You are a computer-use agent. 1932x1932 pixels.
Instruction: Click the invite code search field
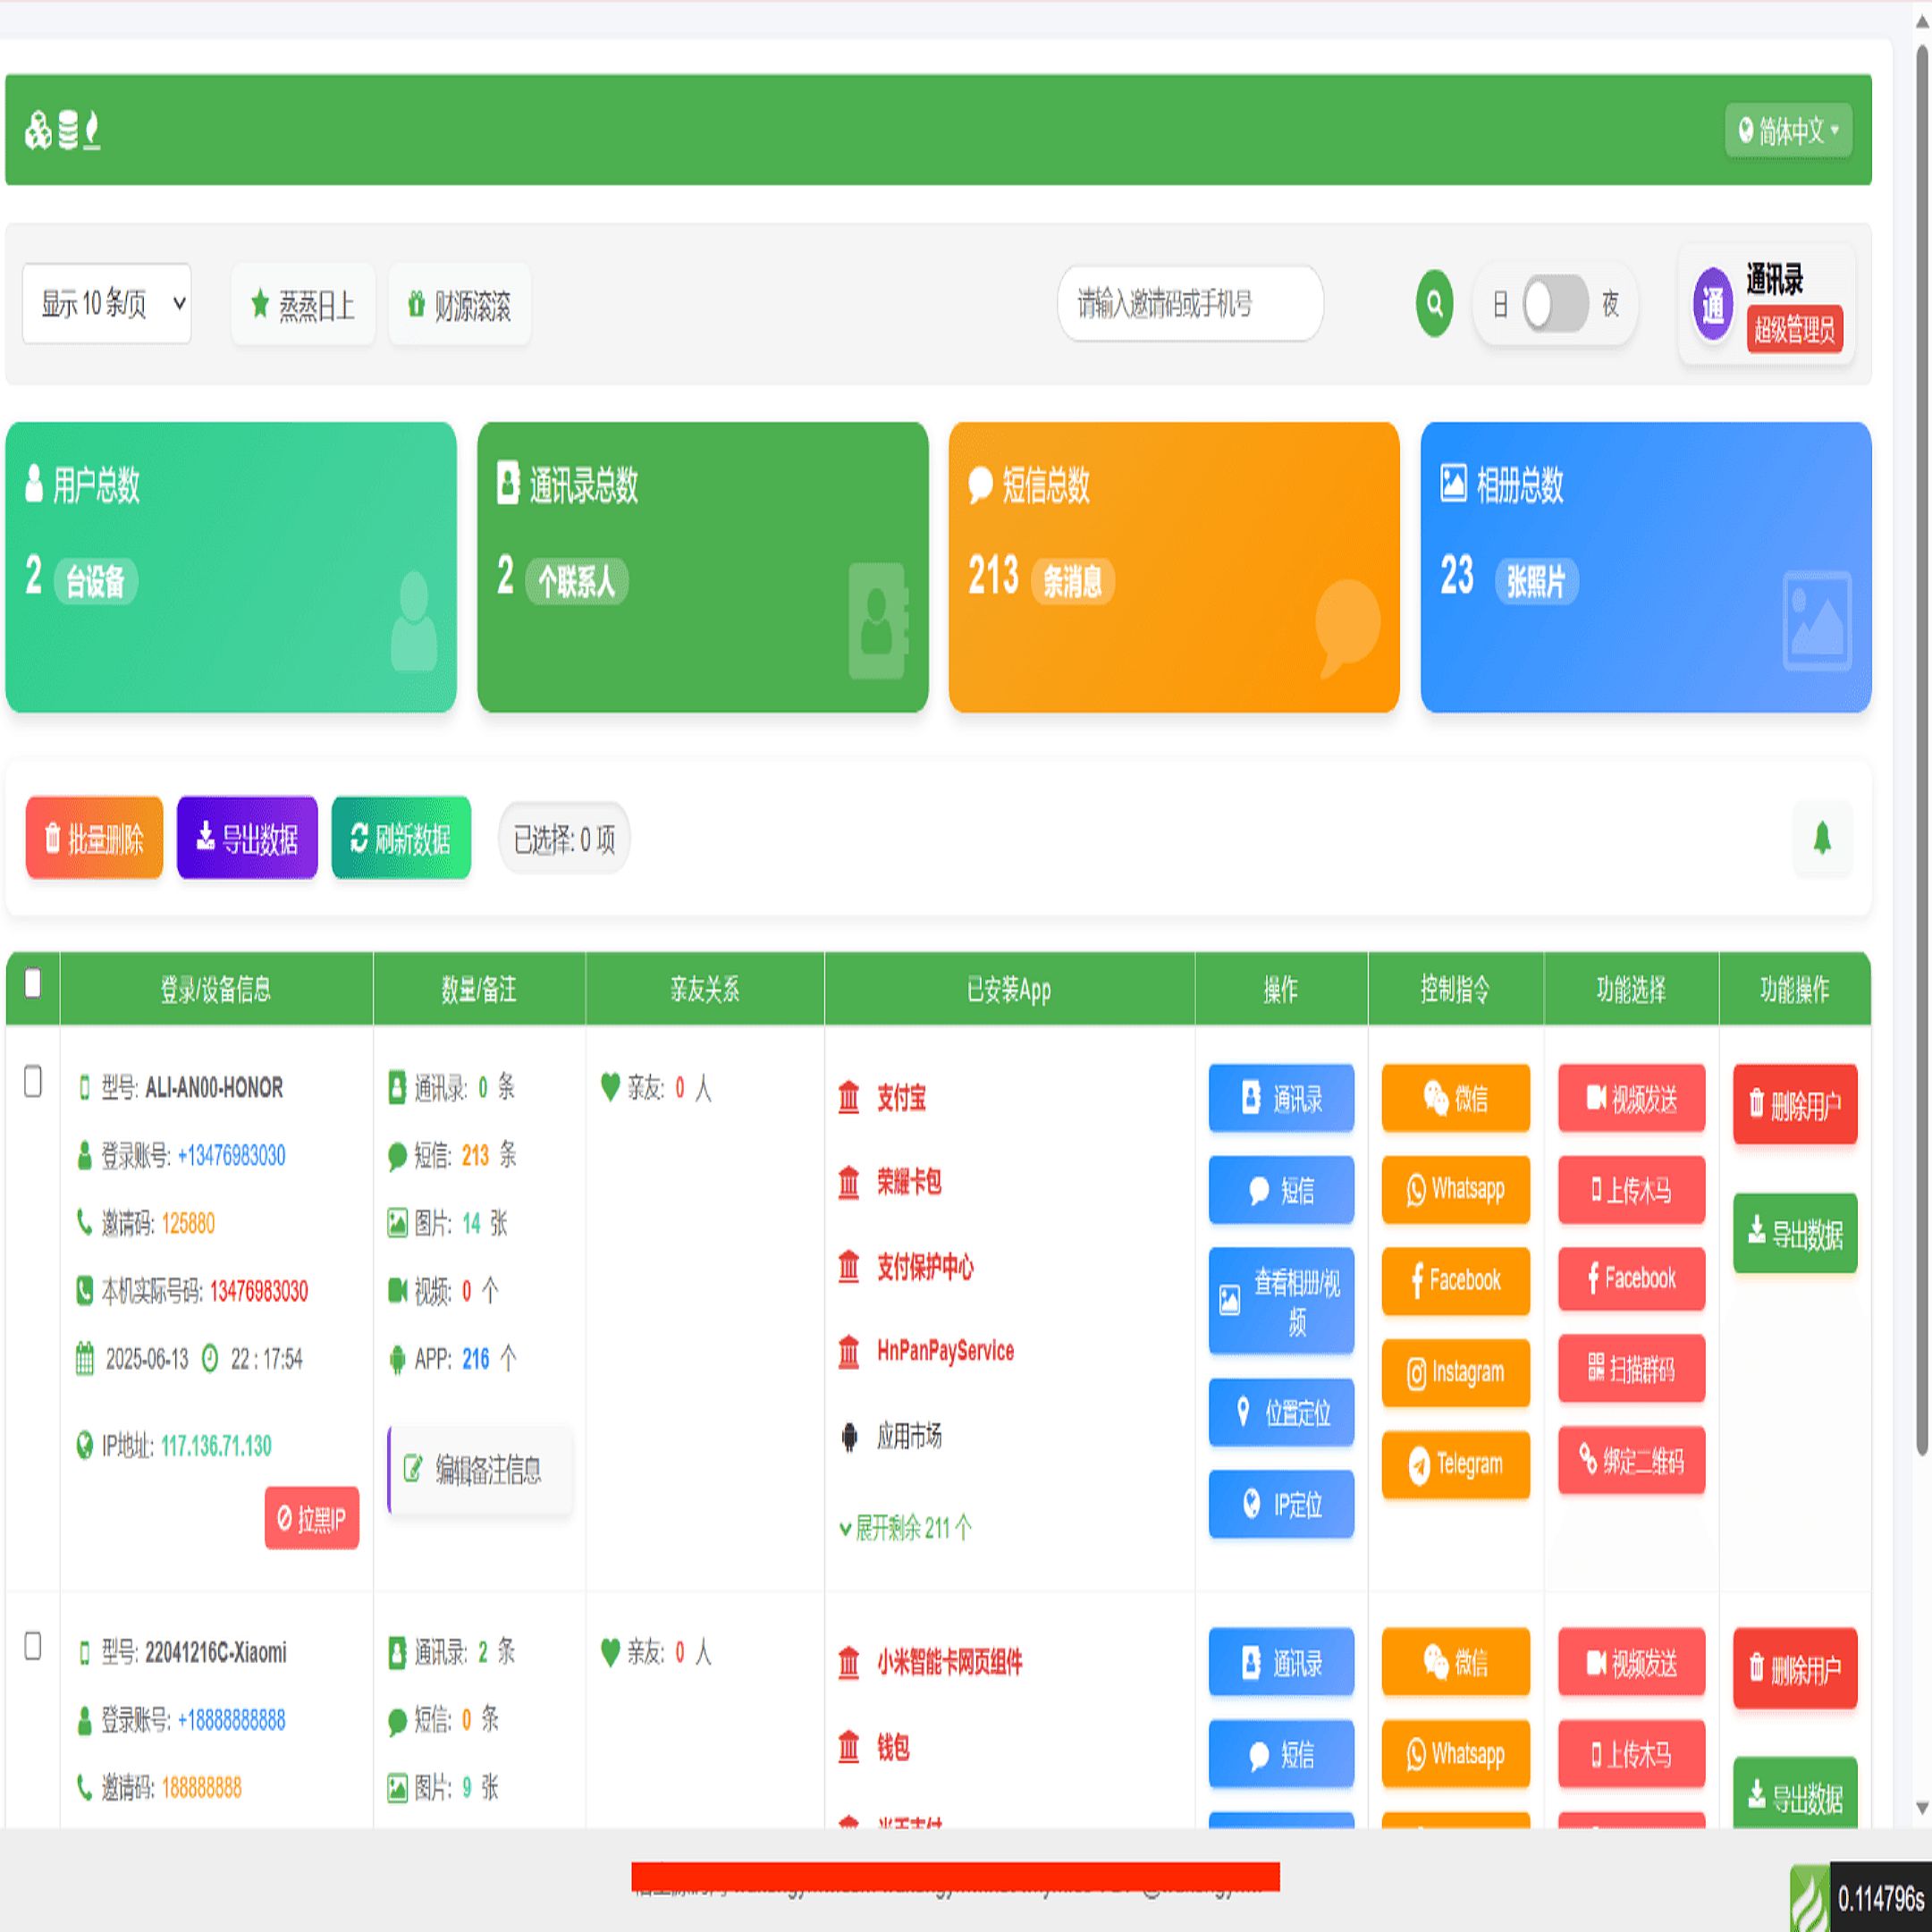(x=1190, y=305)
